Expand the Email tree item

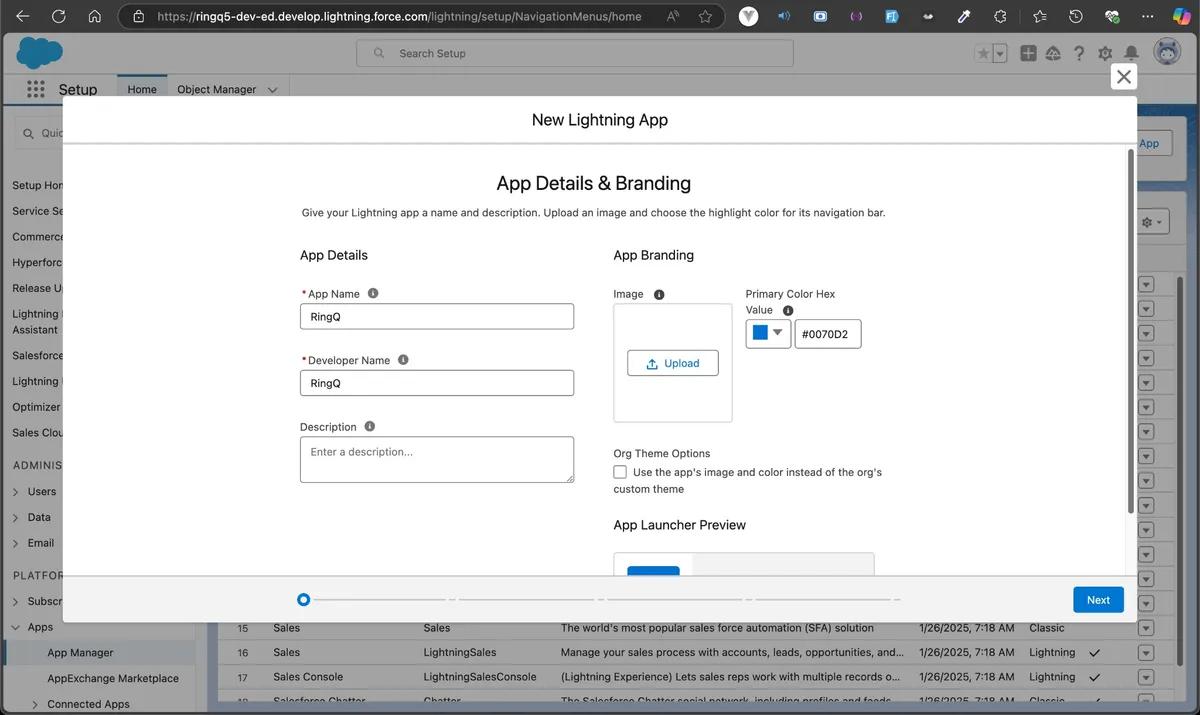16,544
